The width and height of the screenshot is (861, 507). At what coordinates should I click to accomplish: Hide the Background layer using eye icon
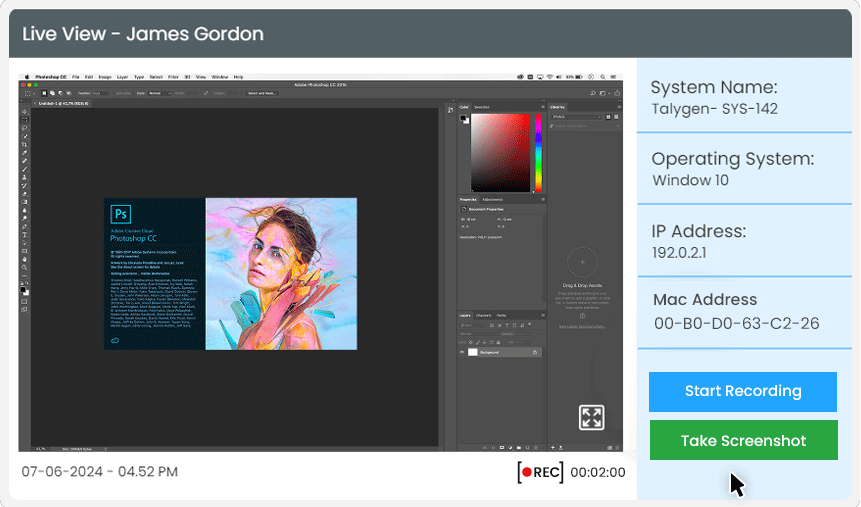[x=463, y=352]
